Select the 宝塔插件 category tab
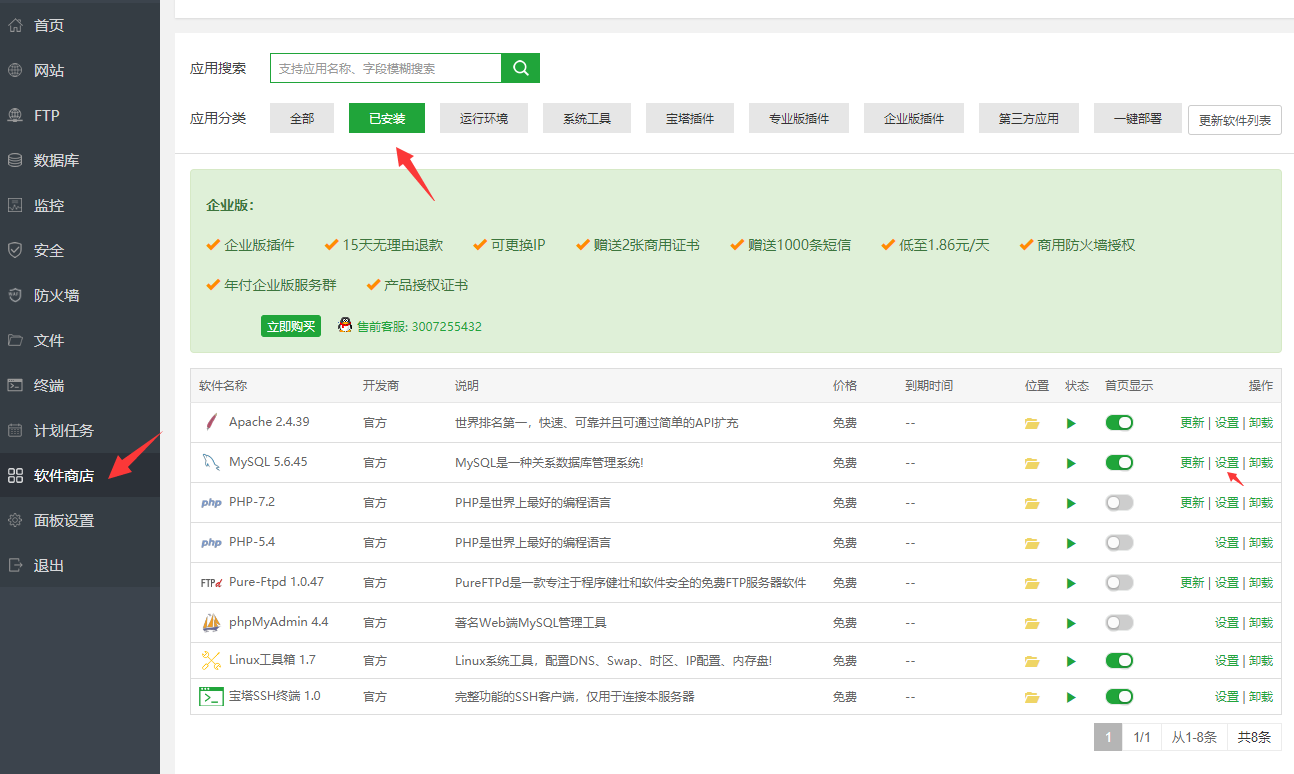This screenshot has width=1294, height=774. point(690,118)
